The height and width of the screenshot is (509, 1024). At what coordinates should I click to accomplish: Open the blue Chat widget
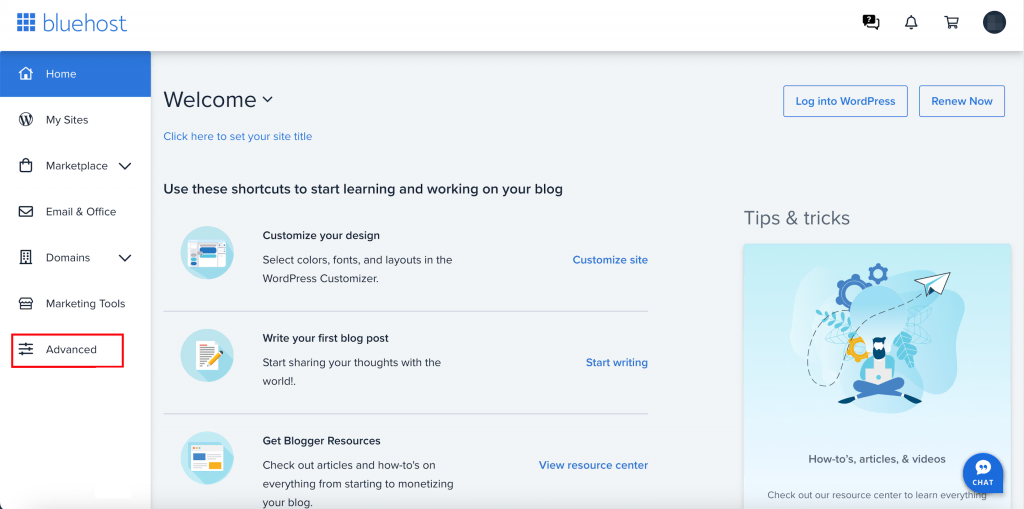pyautogui.click(x=983, y=473)
